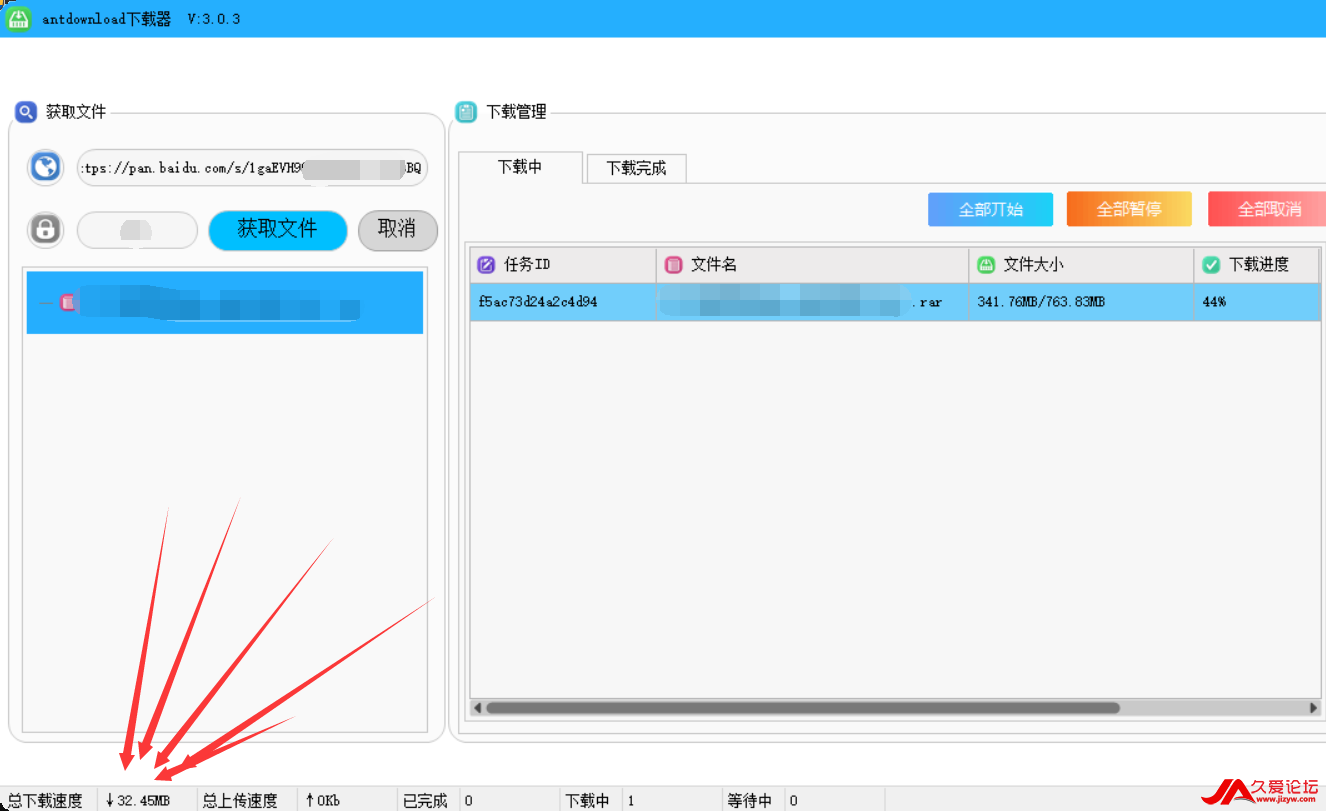Click the 总上传速度 status label
Screen dimensions: 1326x811
pyautogui.click(x=240, y=801)
